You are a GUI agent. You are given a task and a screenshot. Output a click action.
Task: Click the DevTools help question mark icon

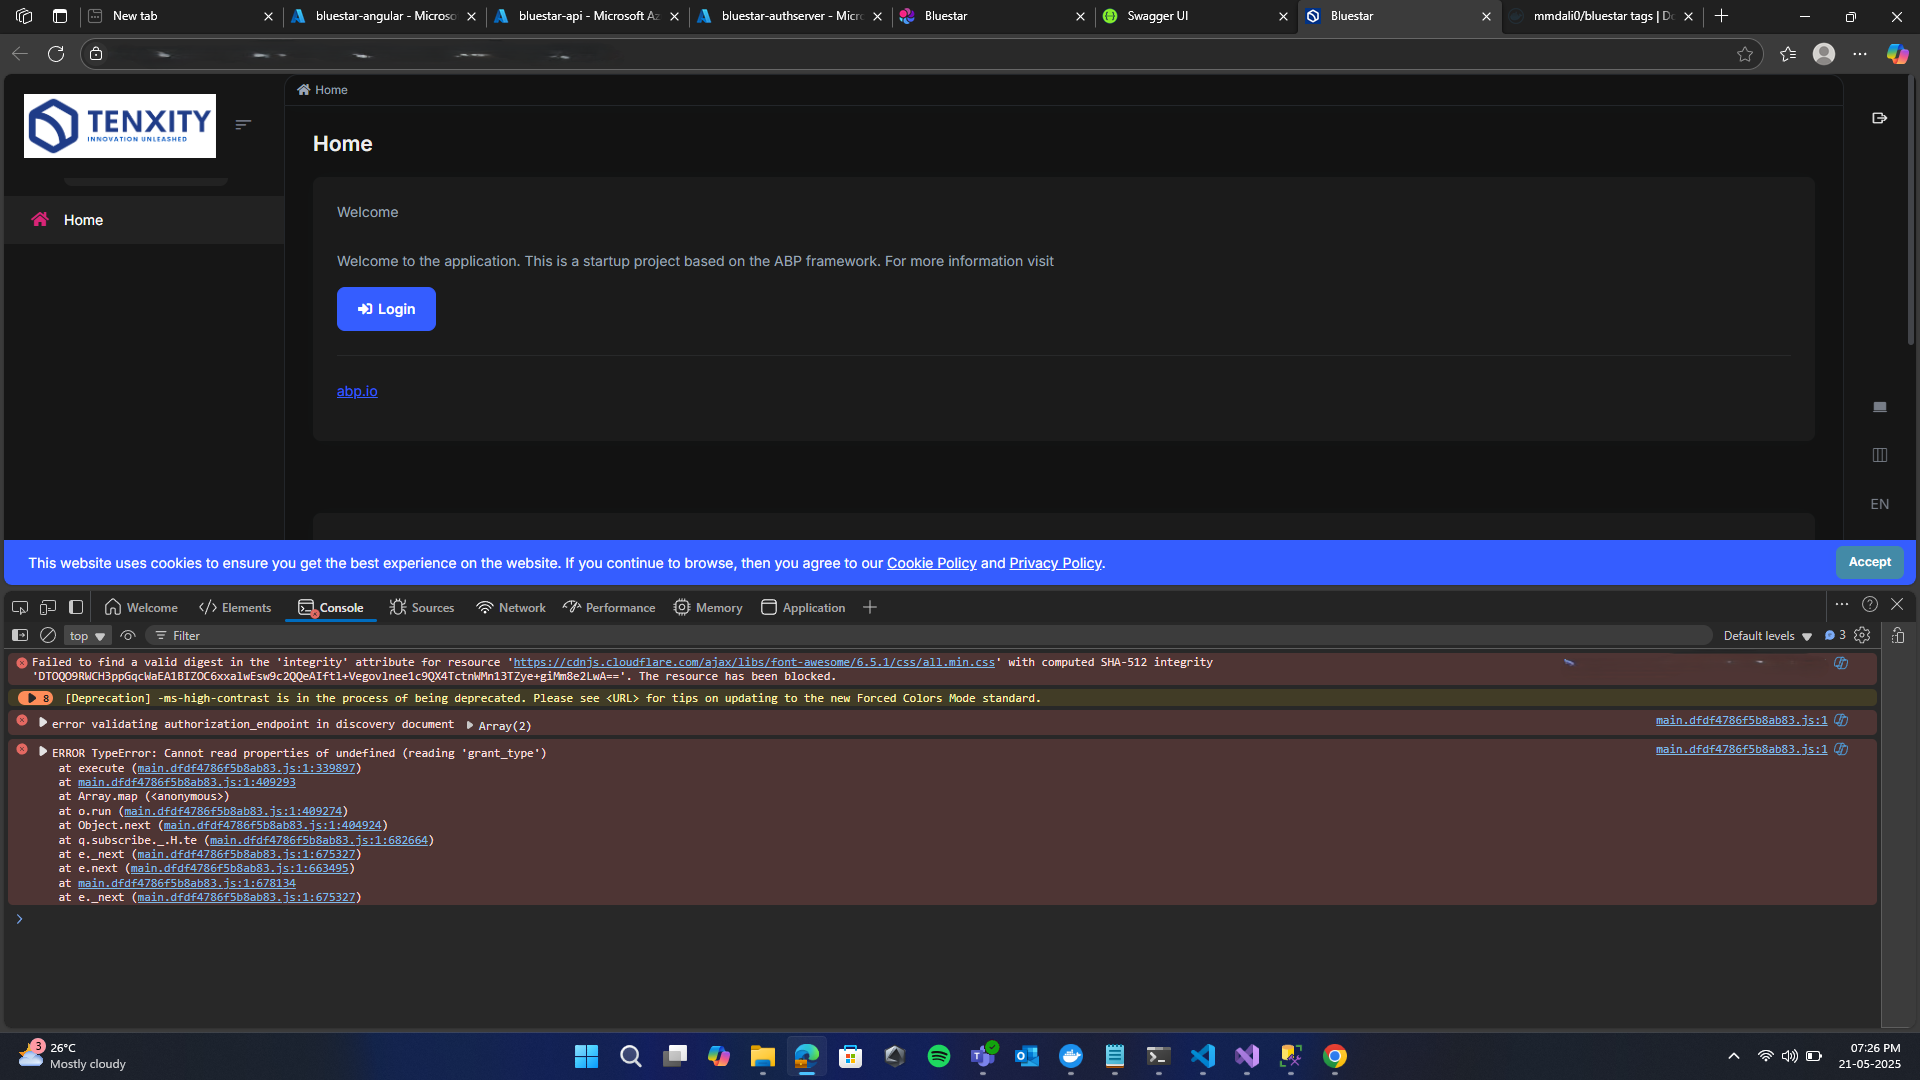[x=1869, y=605]
